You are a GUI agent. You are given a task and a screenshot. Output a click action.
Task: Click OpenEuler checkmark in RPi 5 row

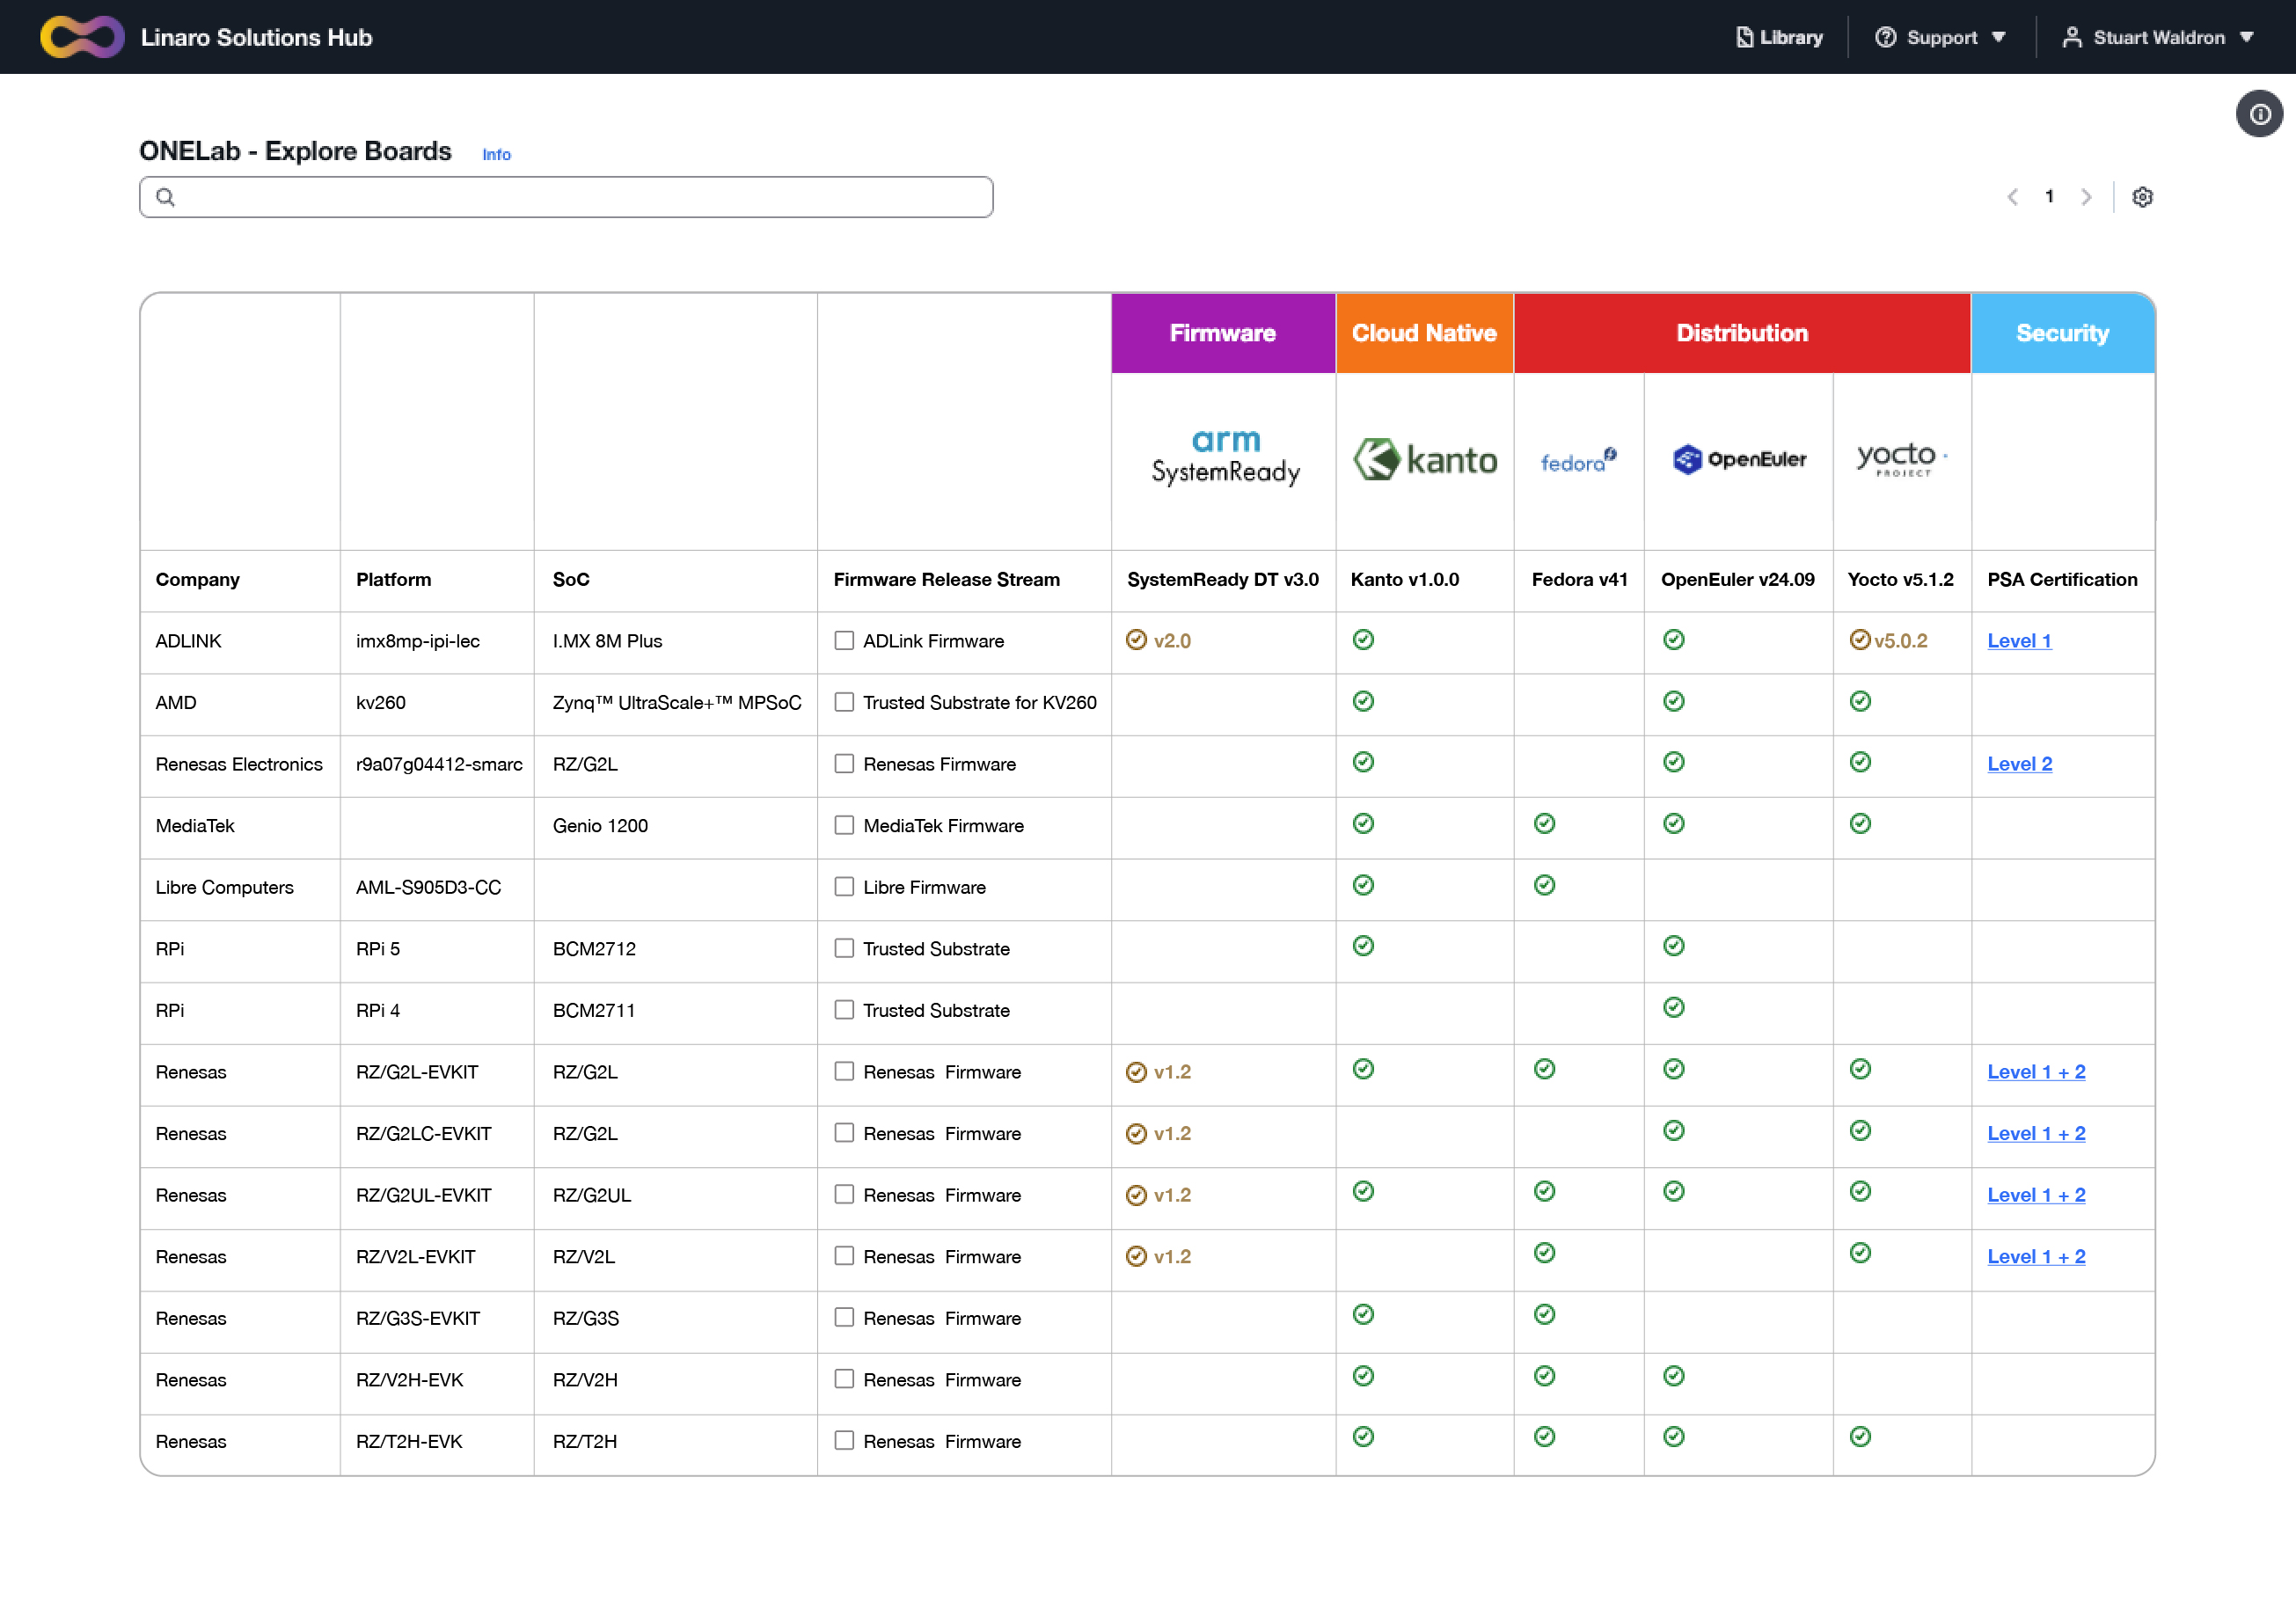(1674, 945)
